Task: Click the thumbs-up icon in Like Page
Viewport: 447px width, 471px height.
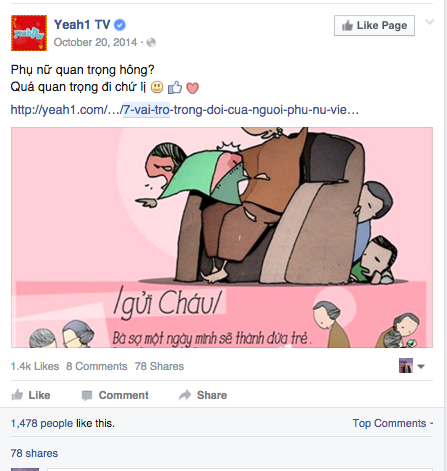Action: [347, 25]
